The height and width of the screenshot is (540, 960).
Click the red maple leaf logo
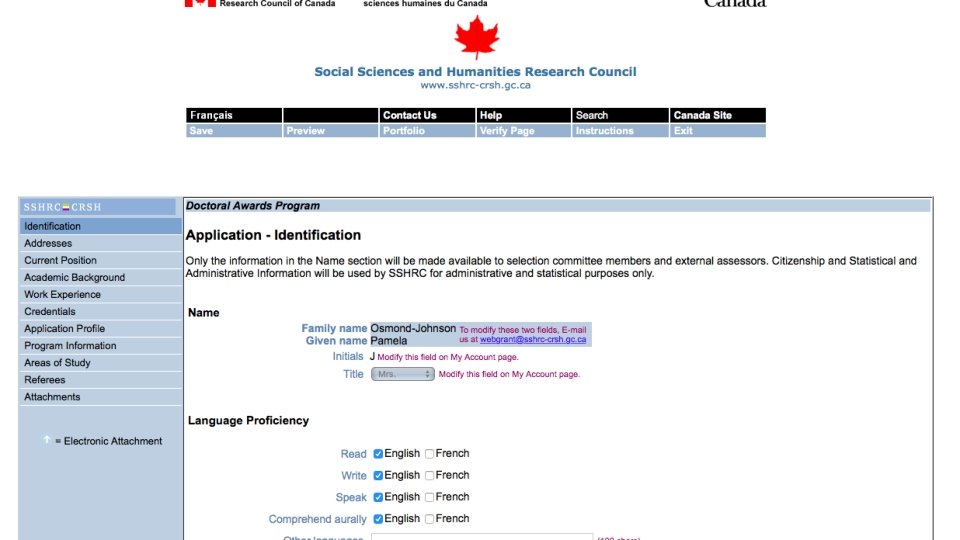(x=476, y=37)
